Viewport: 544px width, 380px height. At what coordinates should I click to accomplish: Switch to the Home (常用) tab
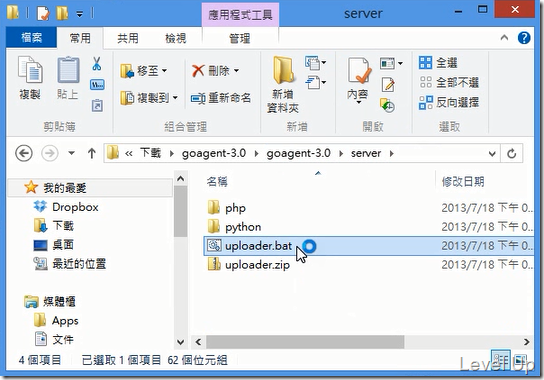pos(80,37)
